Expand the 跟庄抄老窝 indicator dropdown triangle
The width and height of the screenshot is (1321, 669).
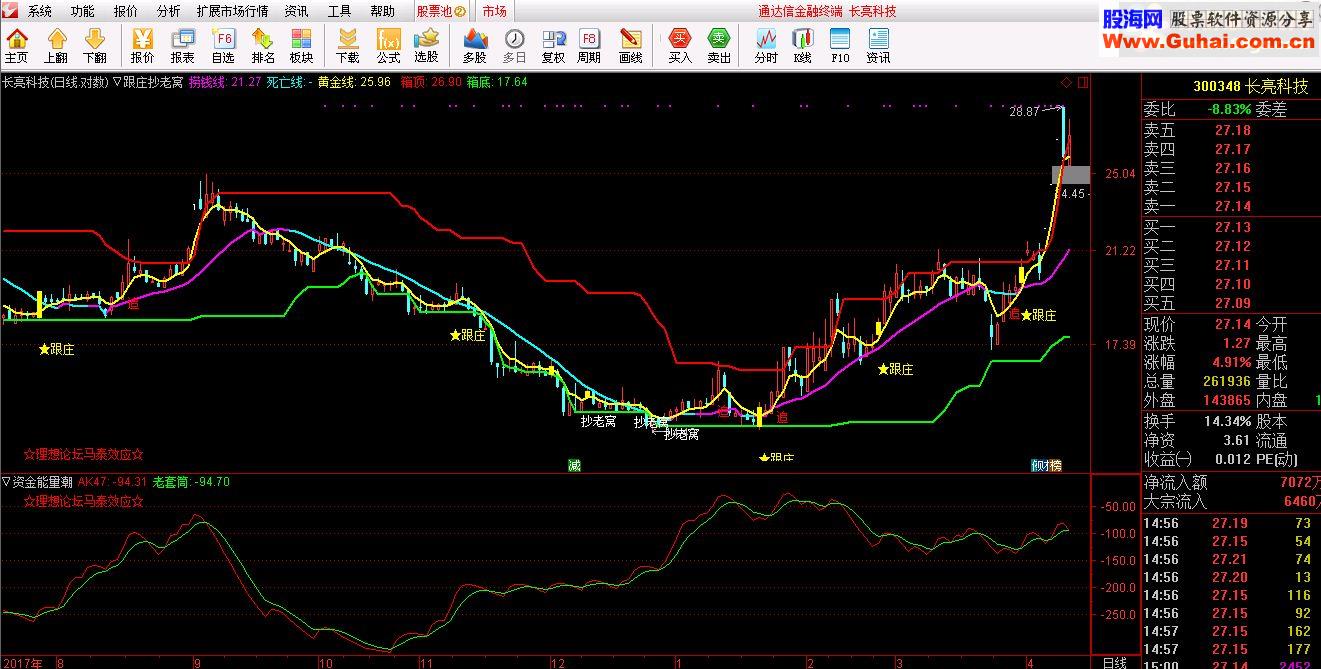(117, 82)
